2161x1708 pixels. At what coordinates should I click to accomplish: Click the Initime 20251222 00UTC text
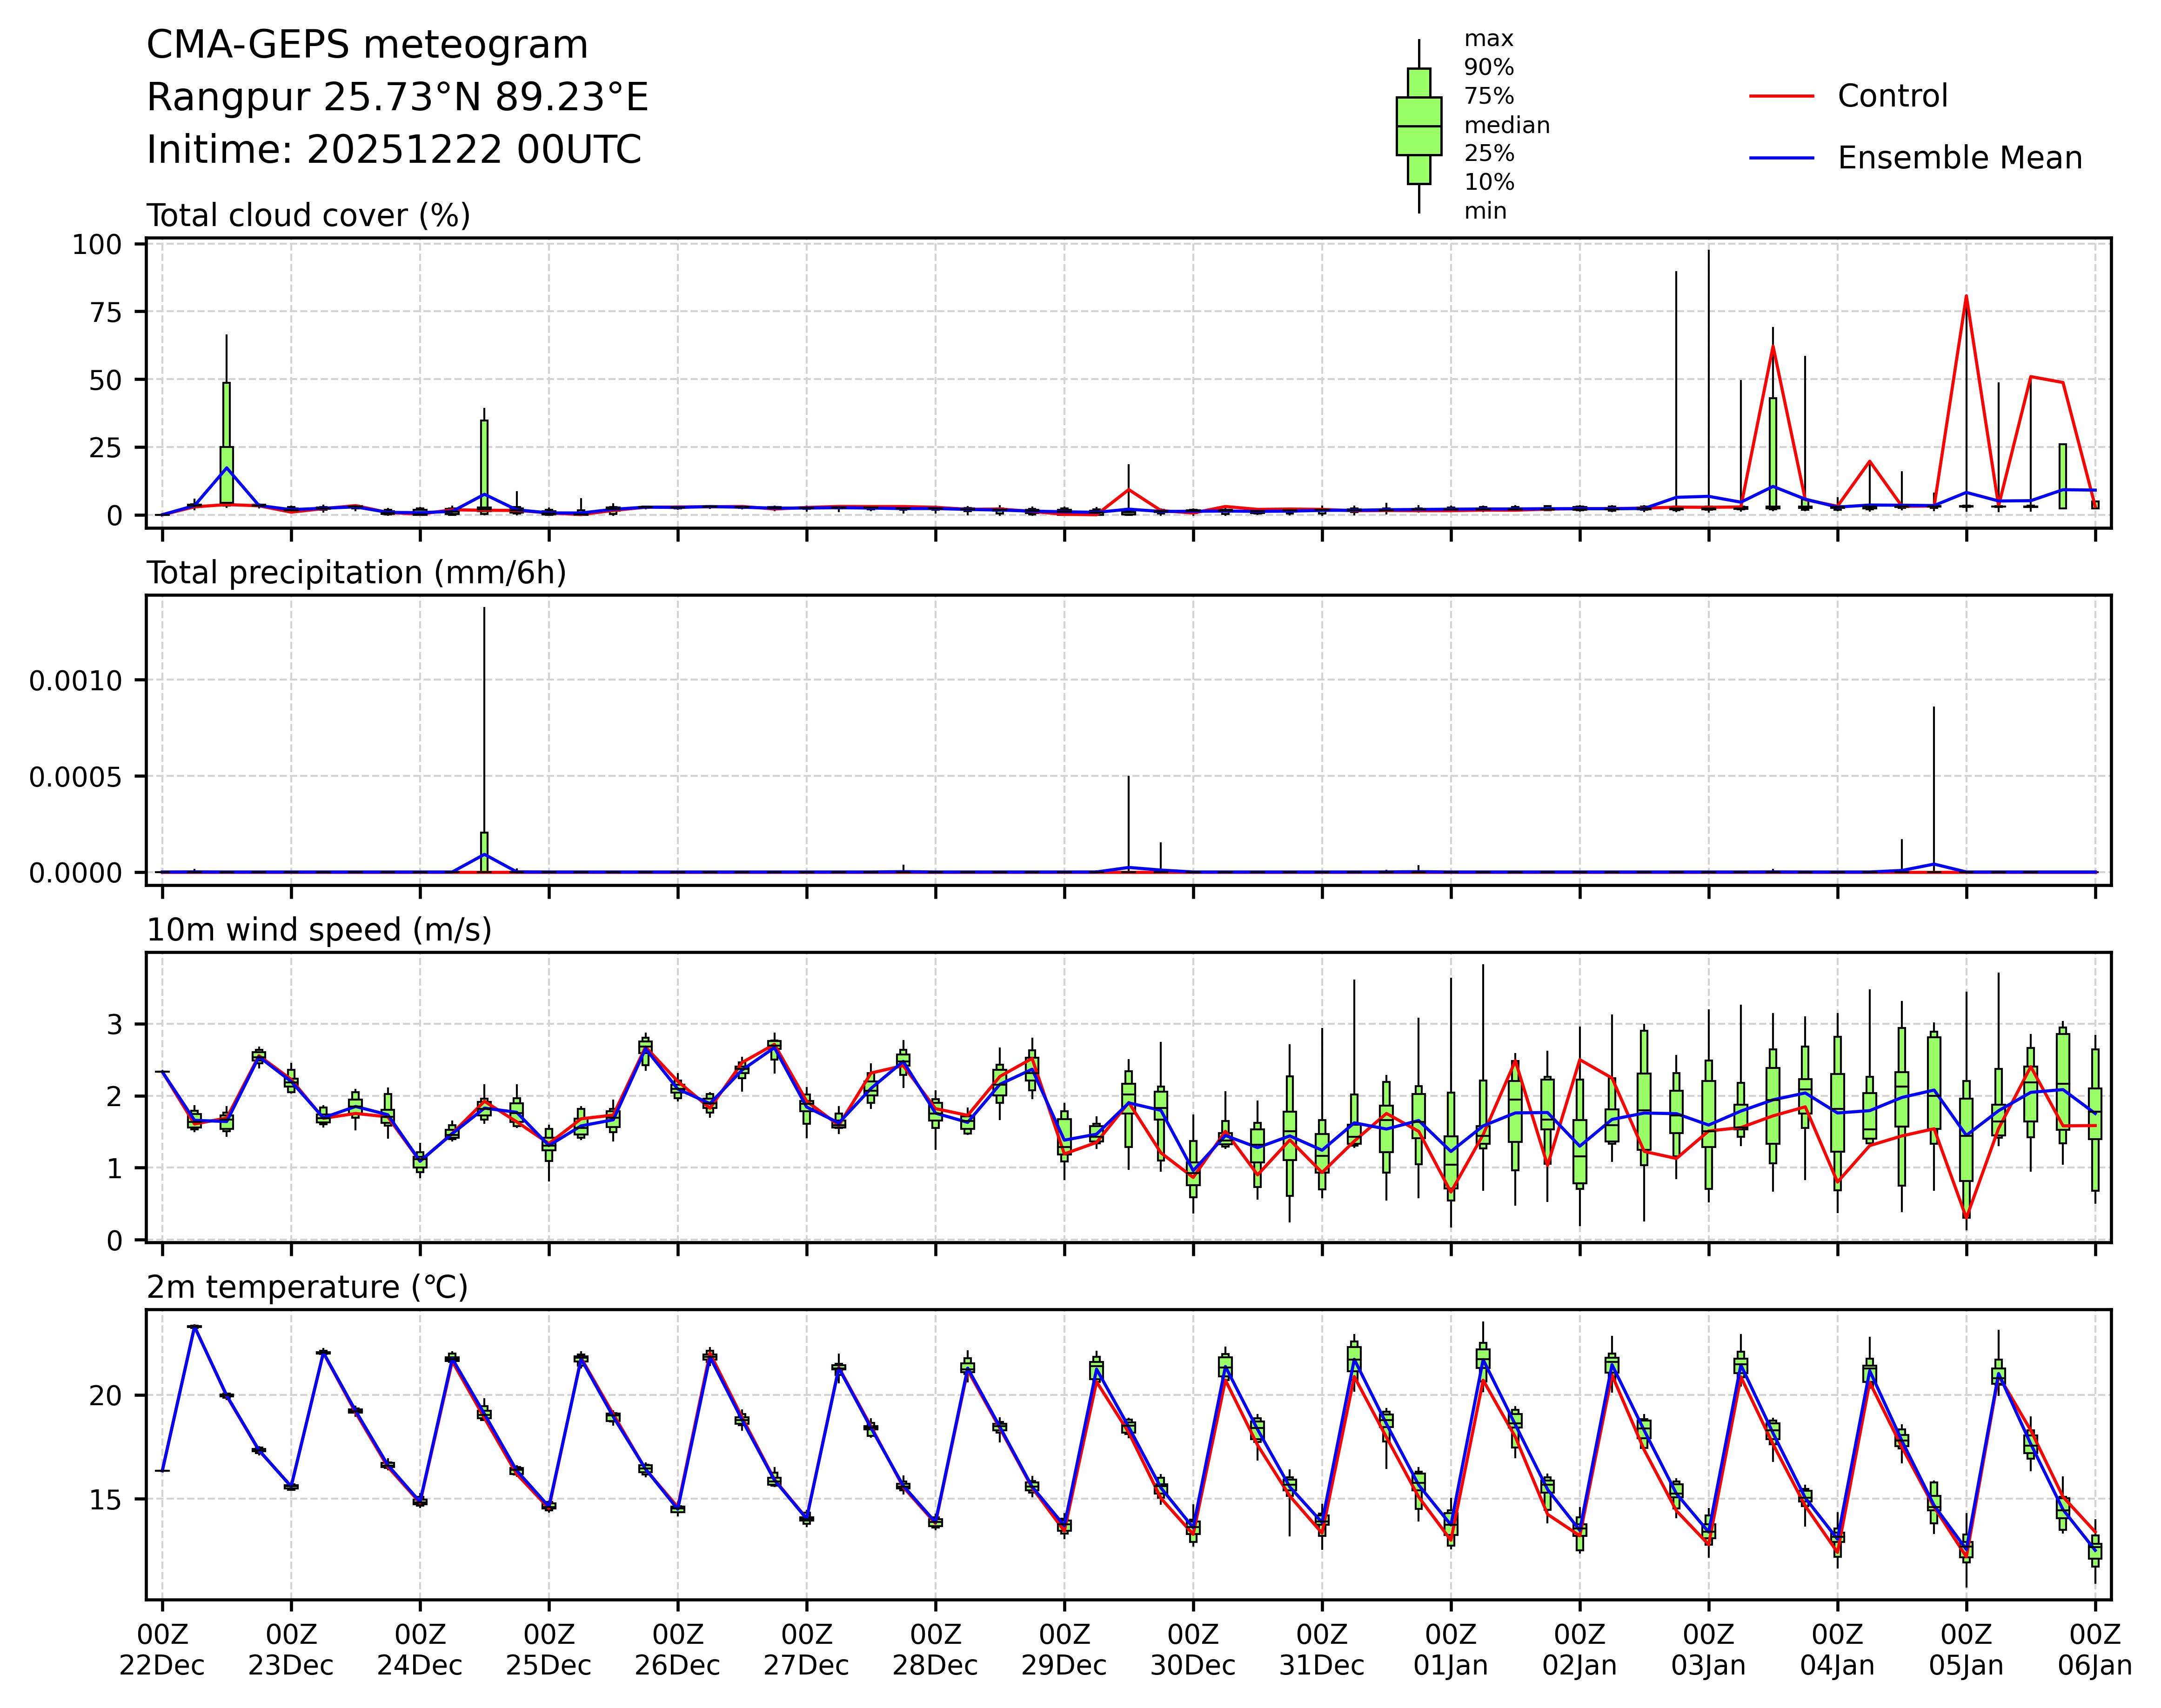[x=393, y=150]
